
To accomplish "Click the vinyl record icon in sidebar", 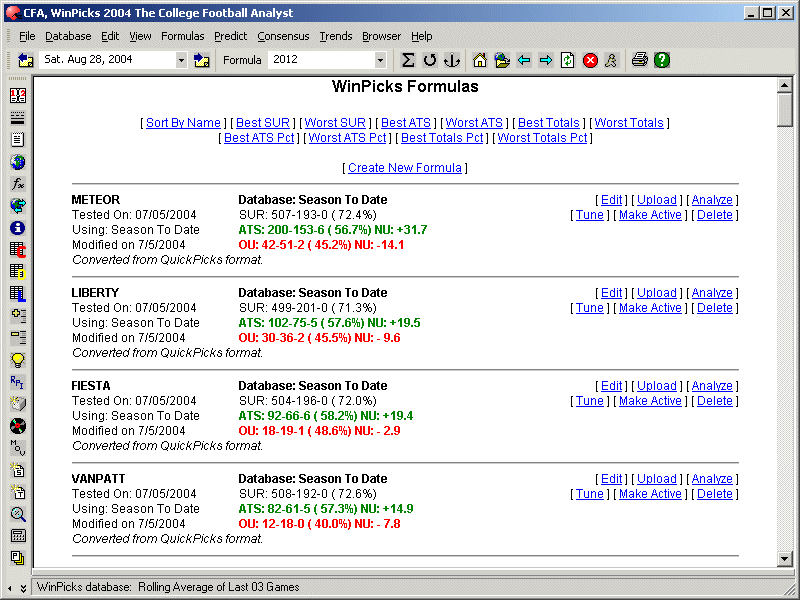I will point(18,426).
